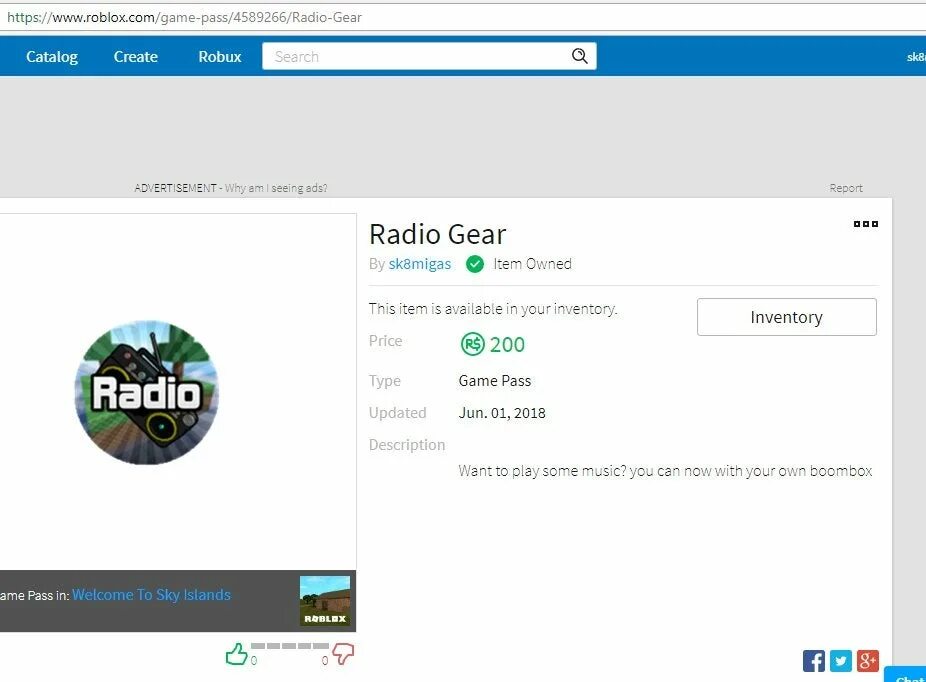
Task: Click the Radio Gear title
Action: [x=438, y=234]
